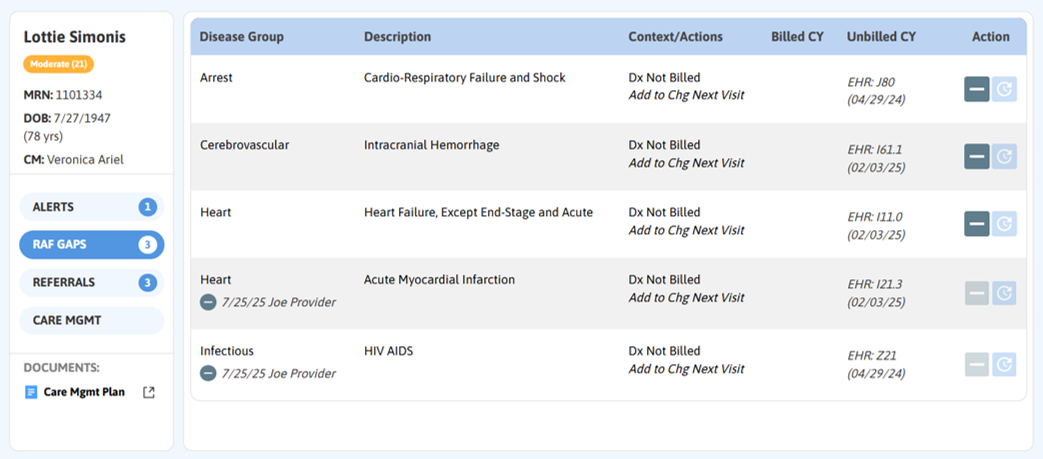Click the clock icon in the Cerebrovascular row

click(1005, 156)
